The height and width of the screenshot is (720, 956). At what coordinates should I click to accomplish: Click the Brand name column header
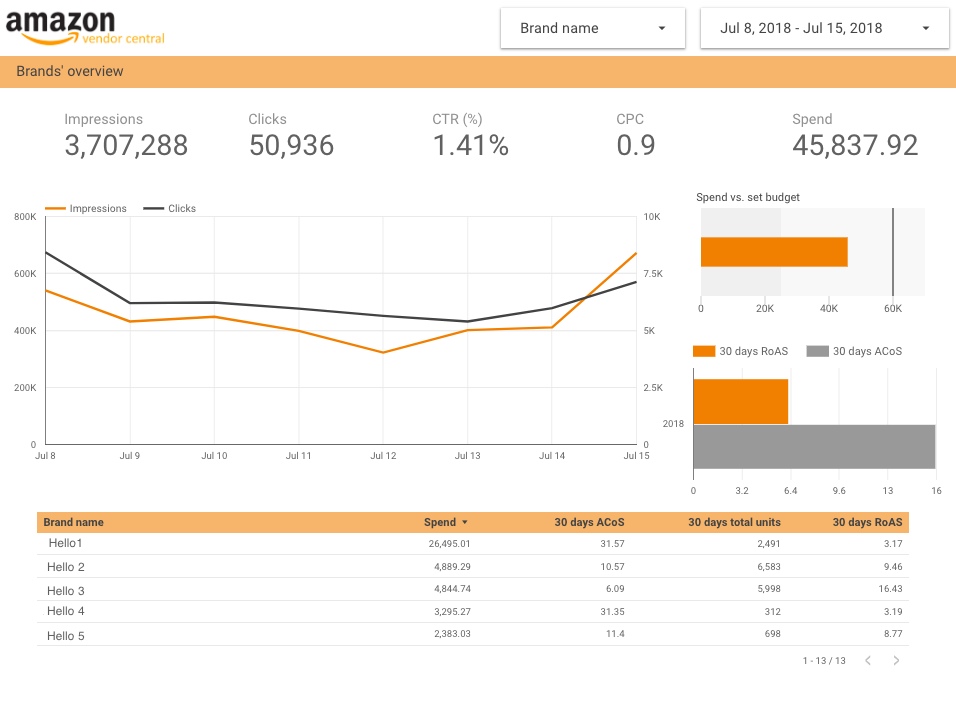[x=73, y=522]
